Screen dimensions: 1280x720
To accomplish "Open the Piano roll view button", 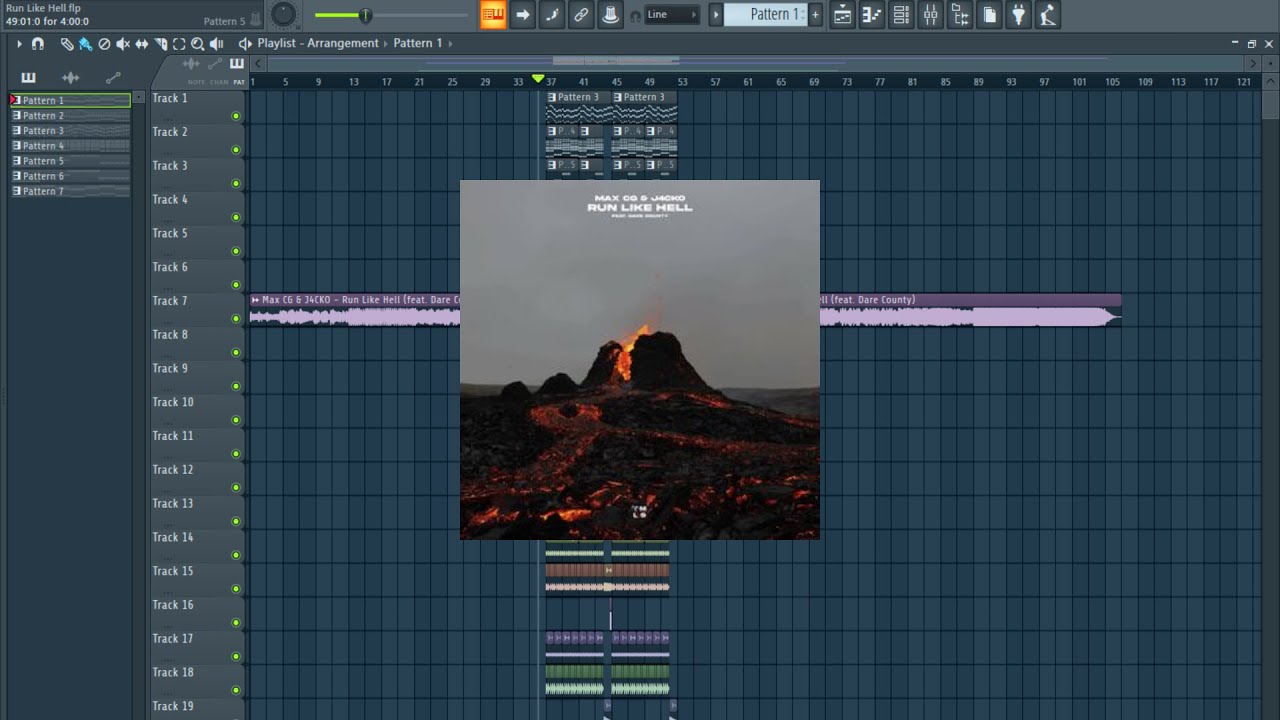I will (x=872, y=14).
